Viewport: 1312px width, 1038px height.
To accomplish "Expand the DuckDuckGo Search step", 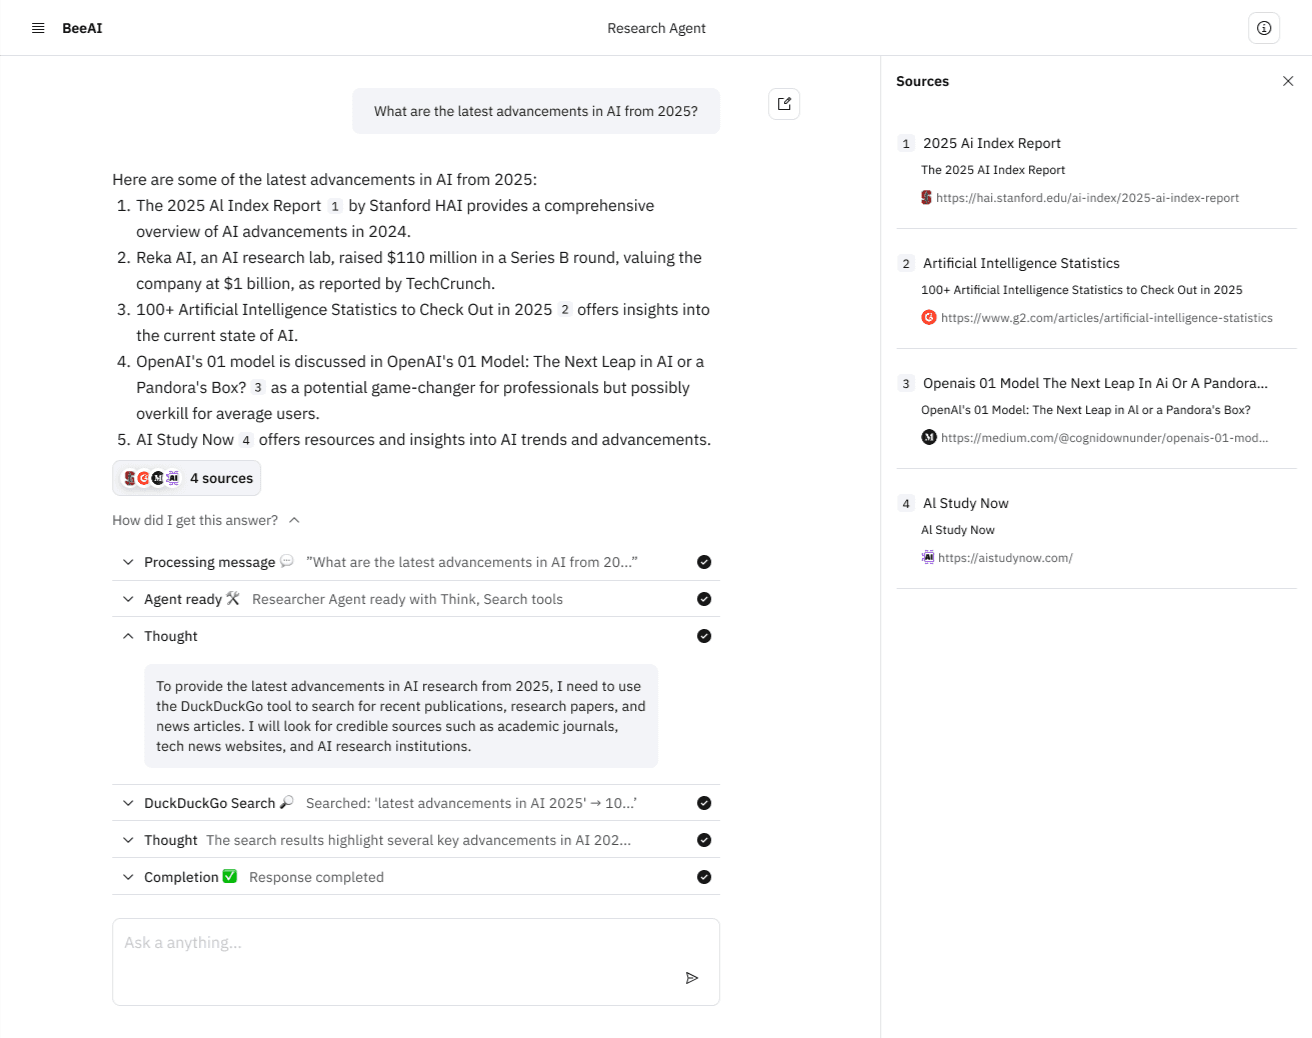I will tap(128, 803).
